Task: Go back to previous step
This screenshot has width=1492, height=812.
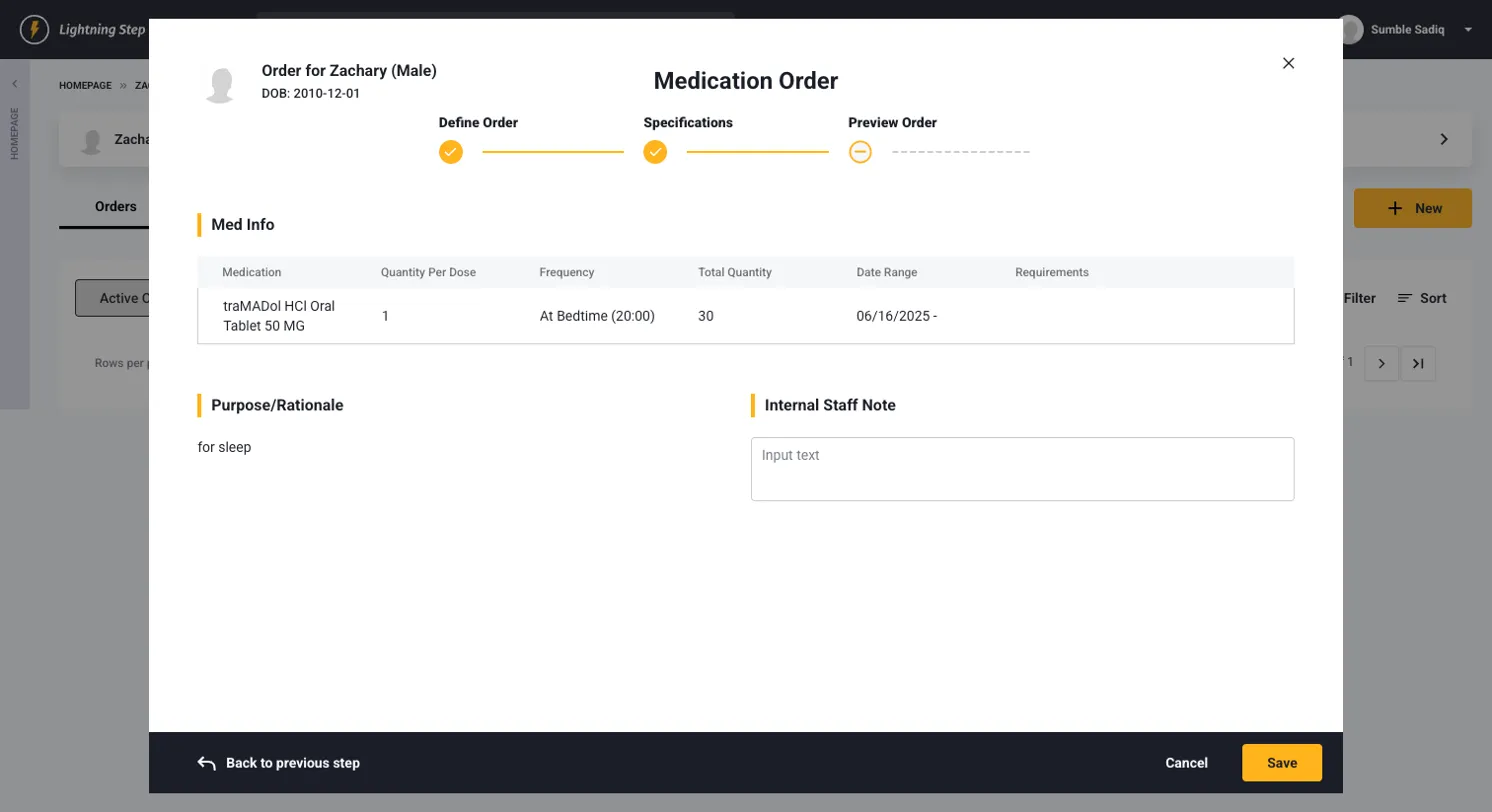Action: pos(292,763)
